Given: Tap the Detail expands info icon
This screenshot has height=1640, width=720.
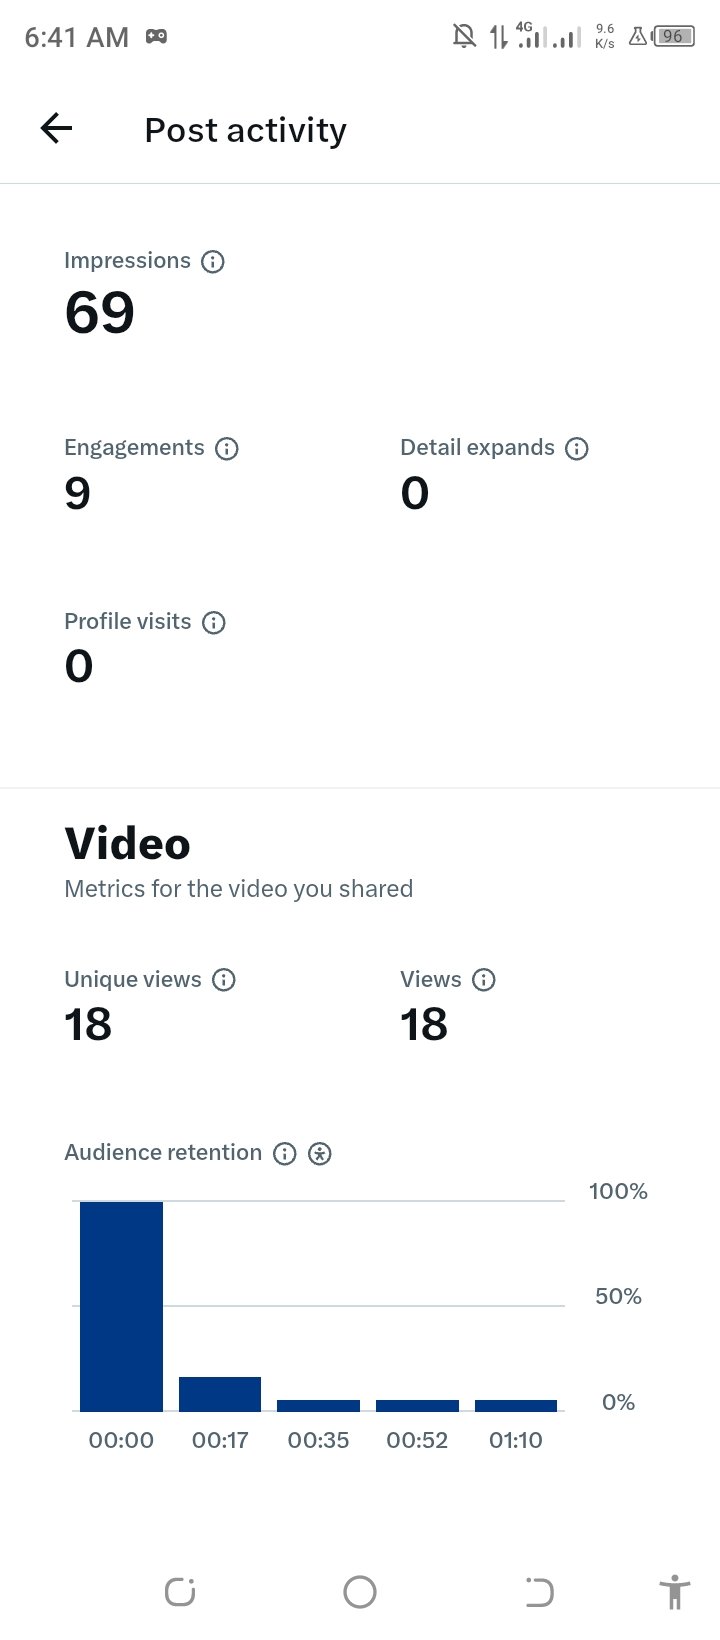Looking at the screenshot, I should (x=577, y=449).
